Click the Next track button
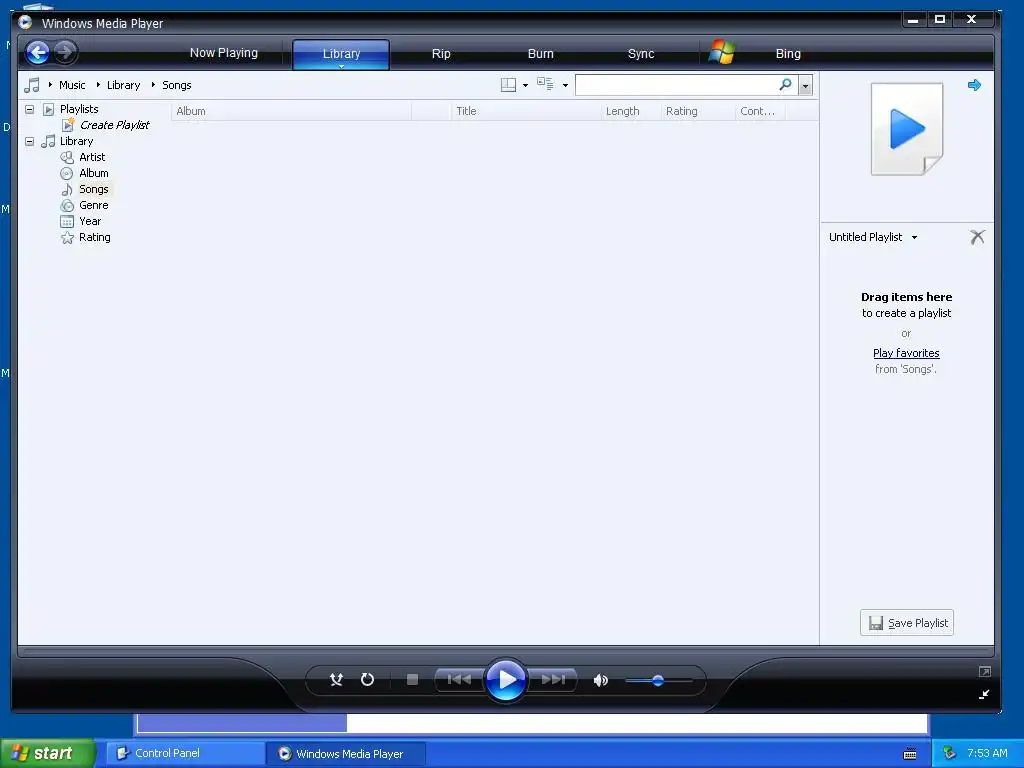The height and width of the screenshot is (768, 1024). (x=553, y=680)
